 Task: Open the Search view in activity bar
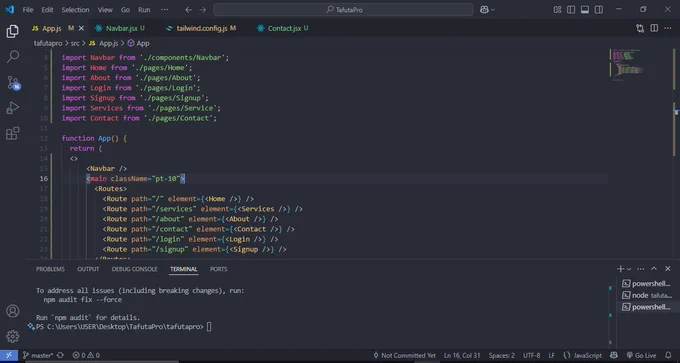tap(13, 56)
